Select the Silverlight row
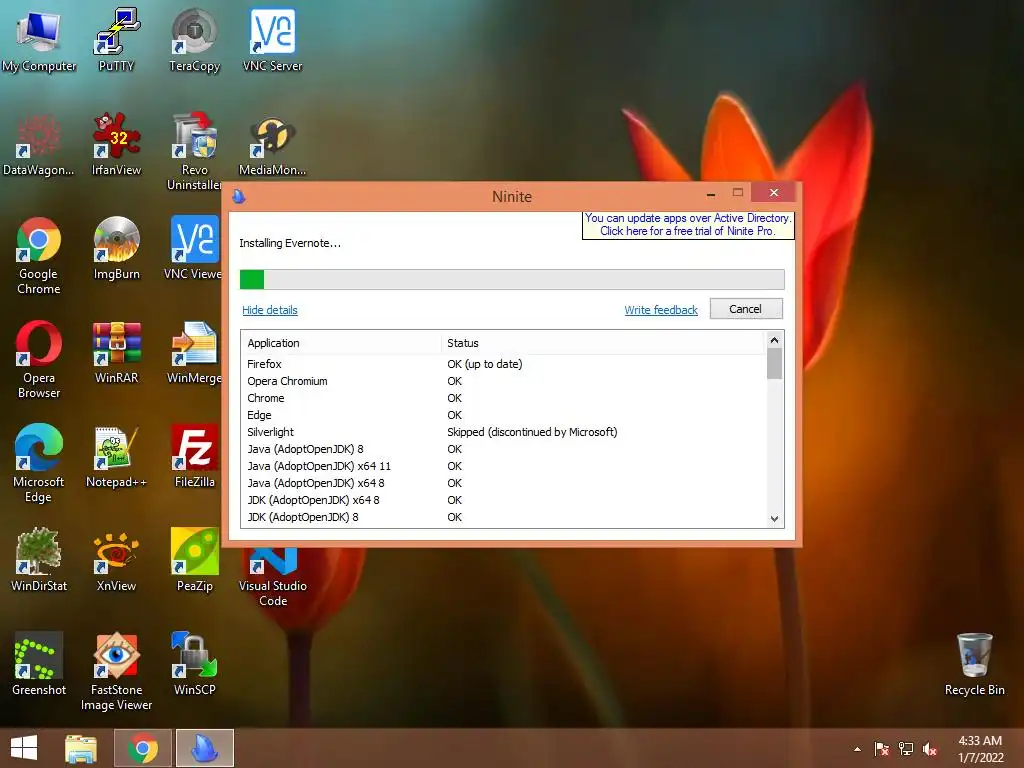 pyautogui.click(x=503, y=432)
